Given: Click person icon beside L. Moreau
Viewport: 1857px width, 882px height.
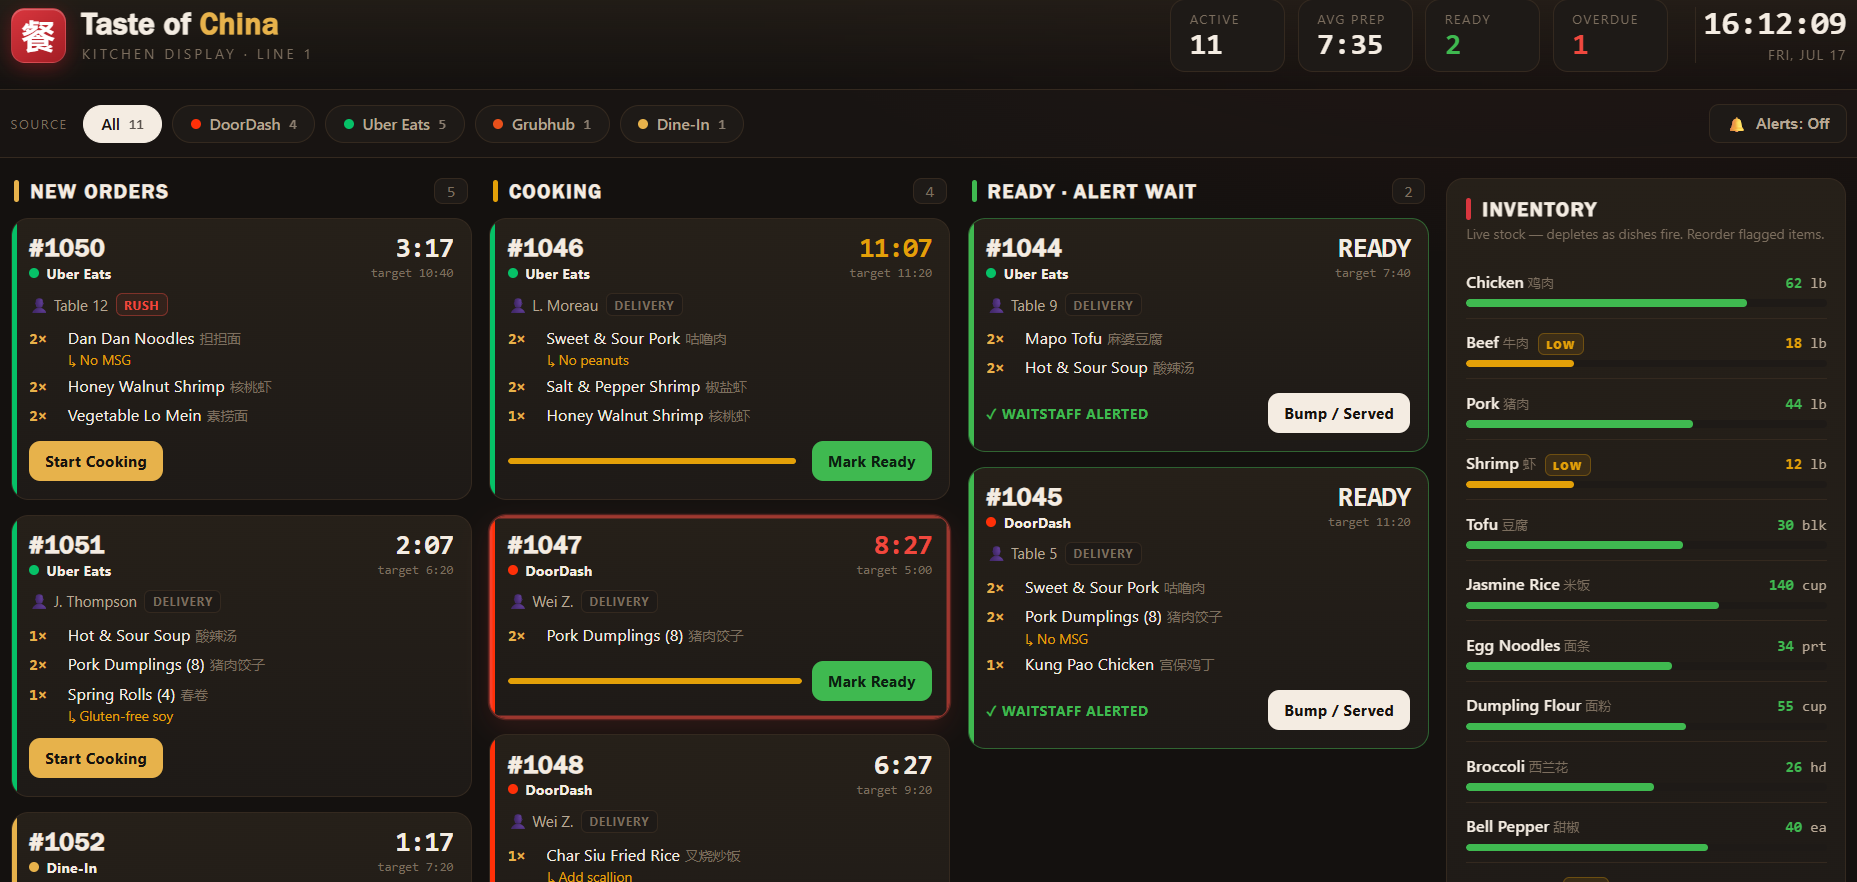Looking at the screenshot, I should click(x=518, y=305).
